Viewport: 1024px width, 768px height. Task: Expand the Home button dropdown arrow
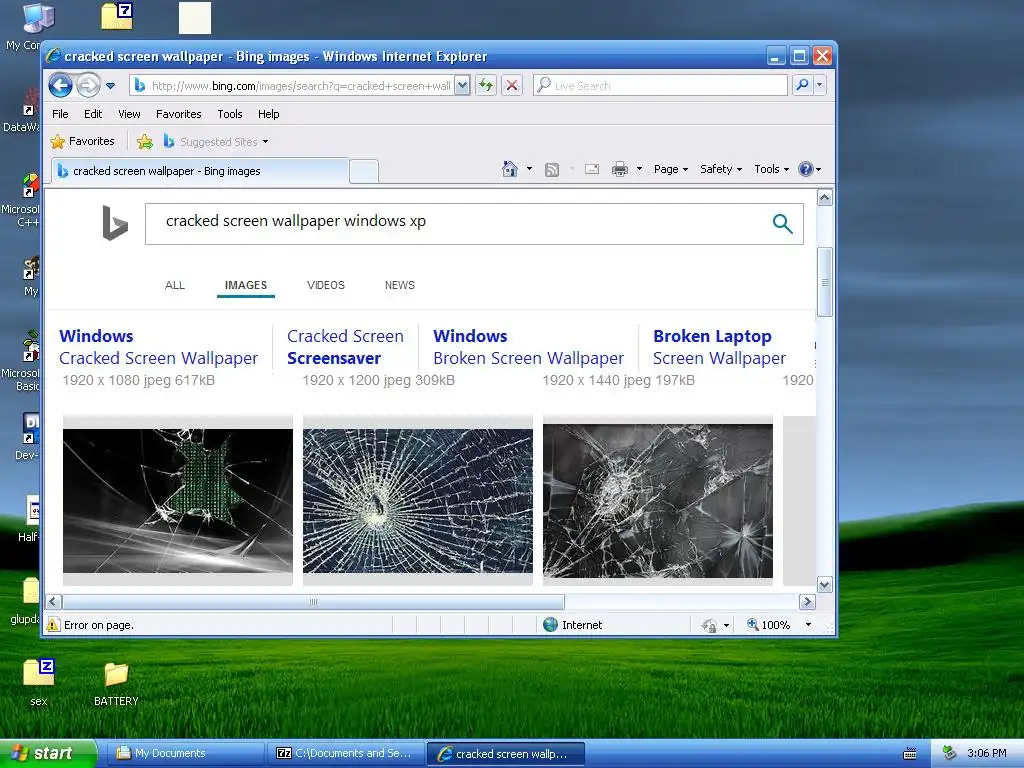click(x=529, y=169)
